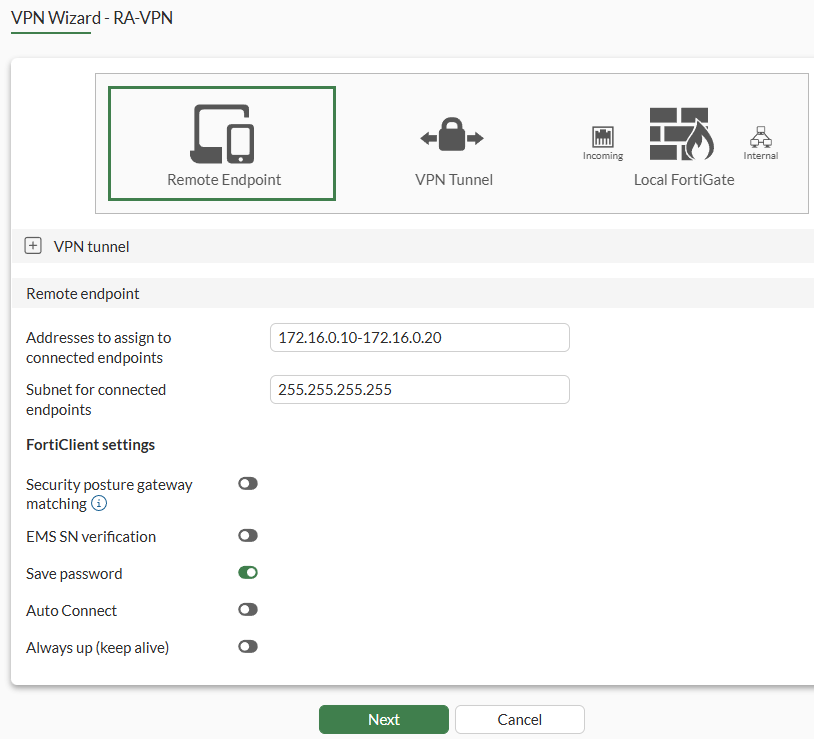Open the Security posture matching info tooltip

99,504
